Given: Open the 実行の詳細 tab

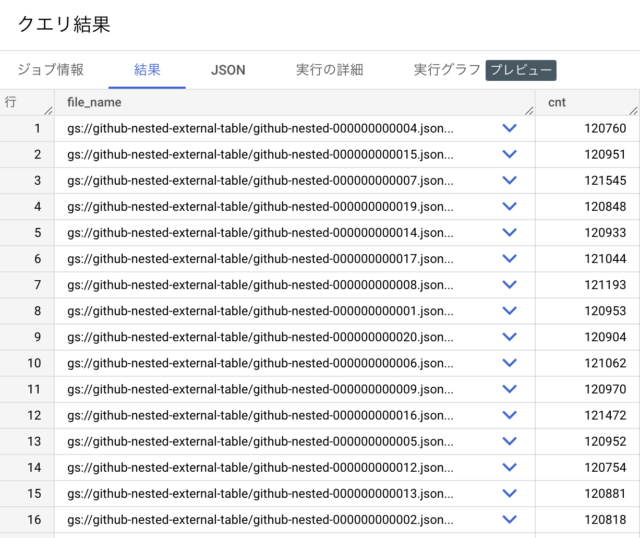Looking at the screenshot, I should 329,70.
